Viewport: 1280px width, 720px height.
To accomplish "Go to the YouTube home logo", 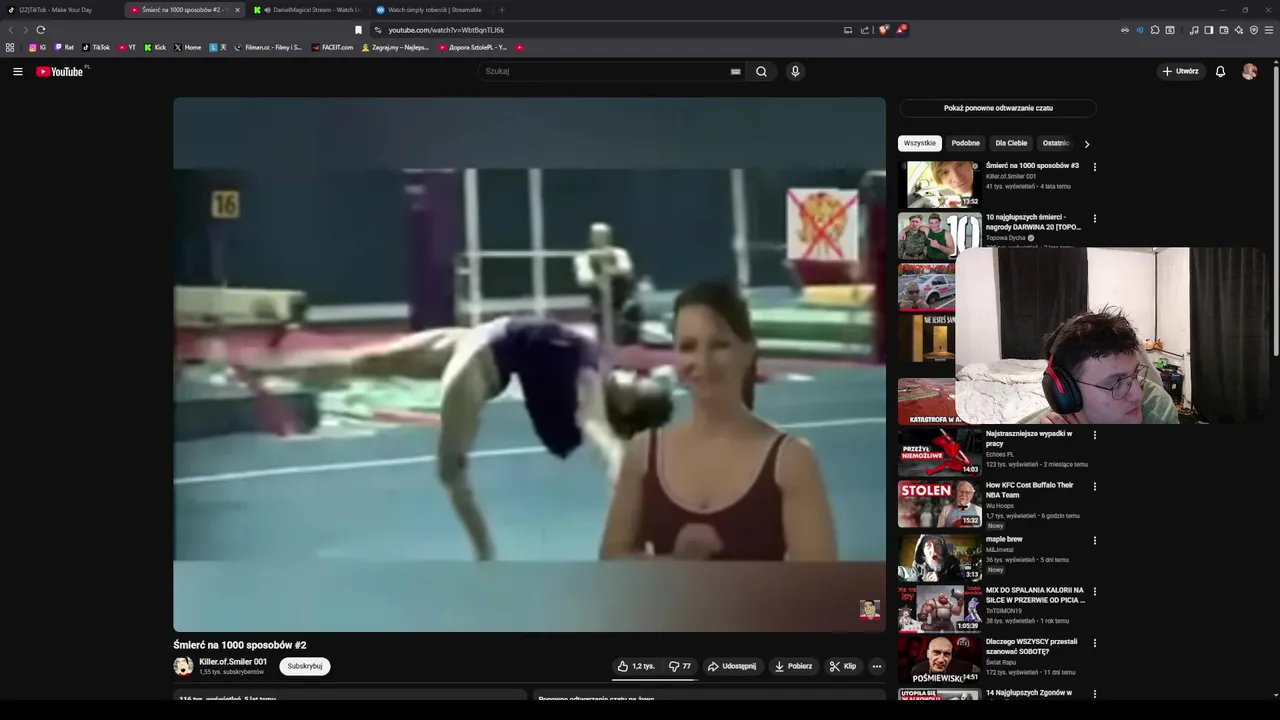I will (61, 71).
